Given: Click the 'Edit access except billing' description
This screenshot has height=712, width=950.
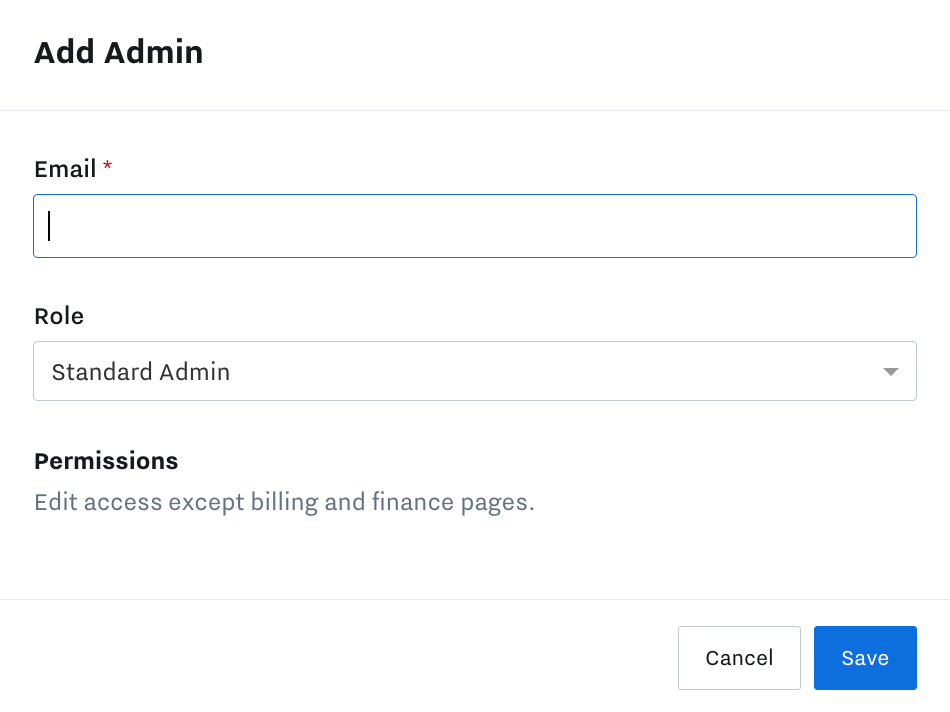Looking at the screenshot, I should point(284,502).
